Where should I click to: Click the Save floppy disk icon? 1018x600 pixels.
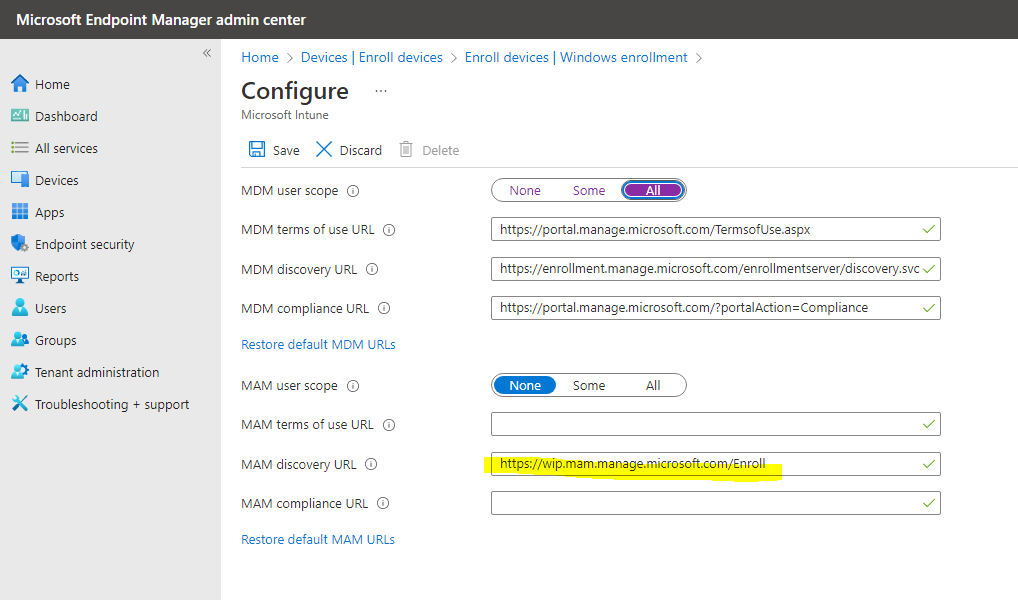(x=257, y=149)
